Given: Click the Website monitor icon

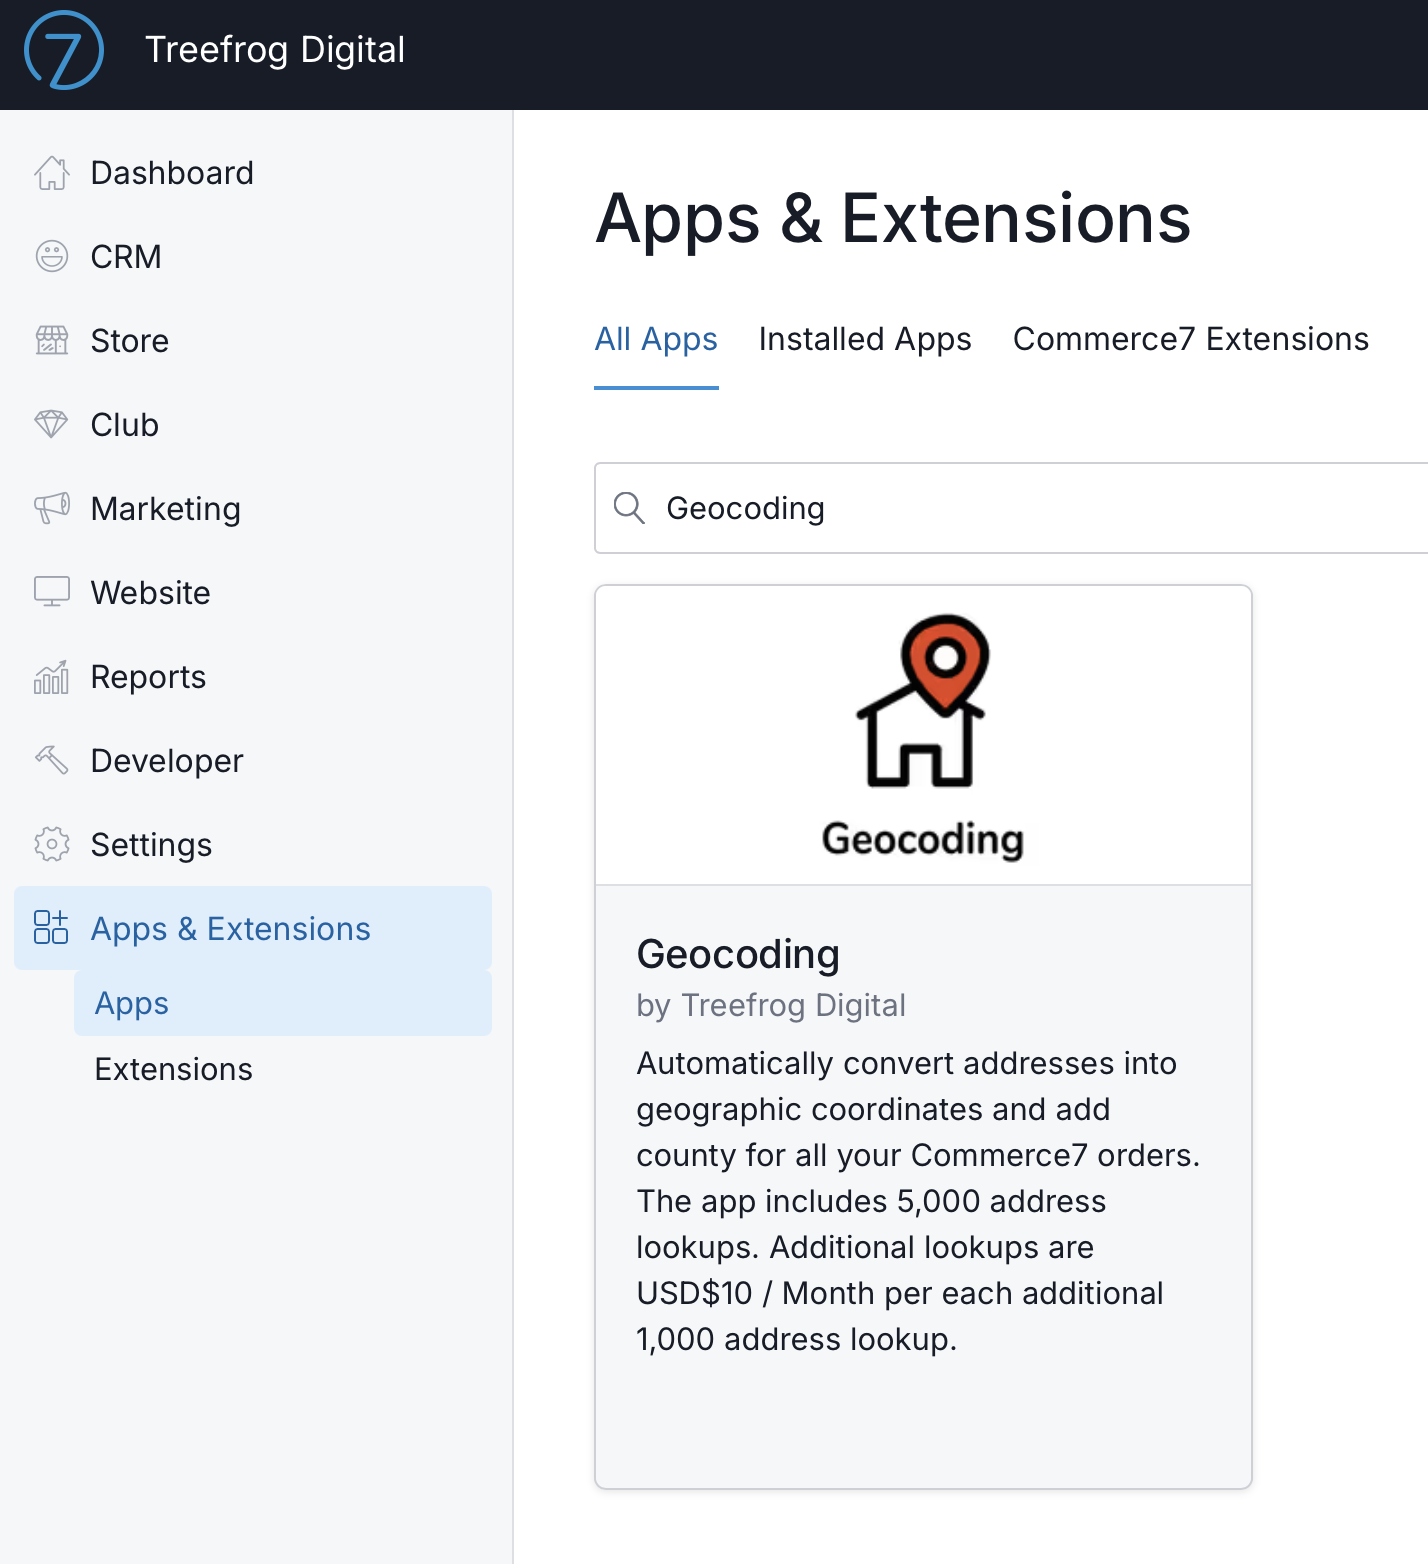Looking at the screenshot, I should pyautogui.click(x=52, y=592).
